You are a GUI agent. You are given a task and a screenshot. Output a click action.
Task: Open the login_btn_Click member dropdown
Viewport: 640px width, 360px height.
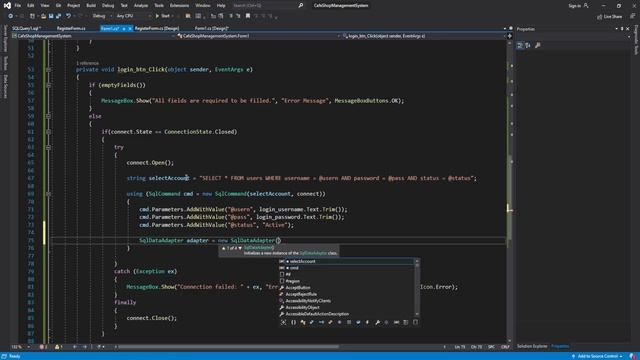(423, 36)
